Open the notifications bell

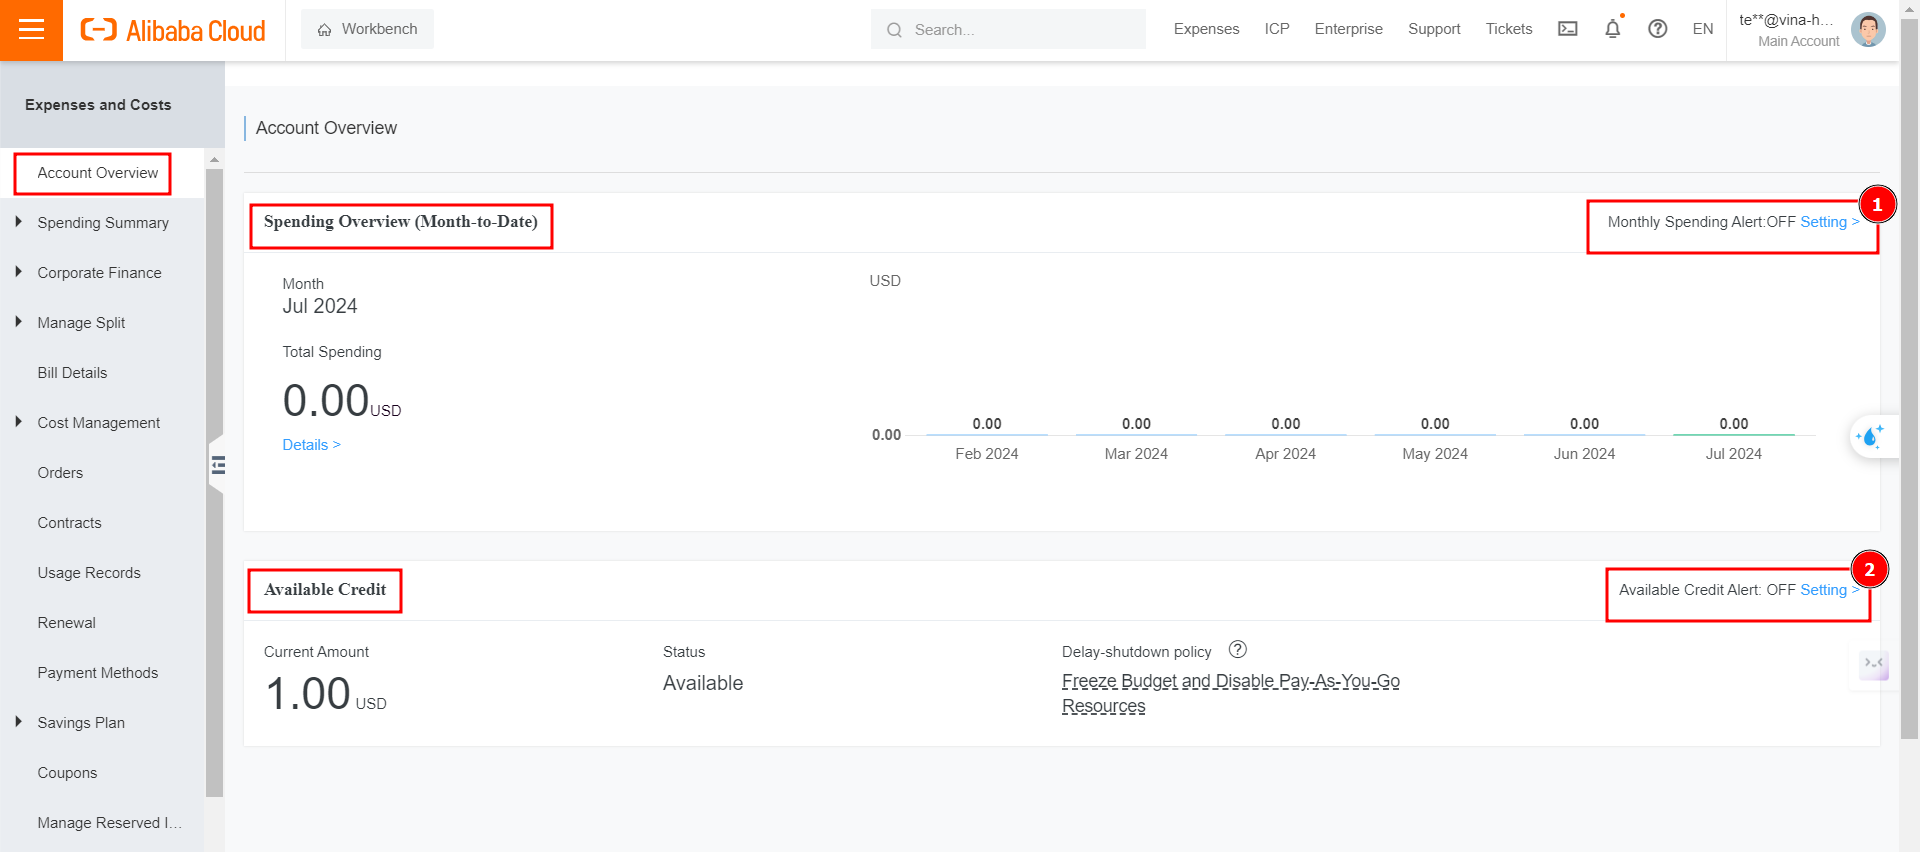tap(1612, 29)
